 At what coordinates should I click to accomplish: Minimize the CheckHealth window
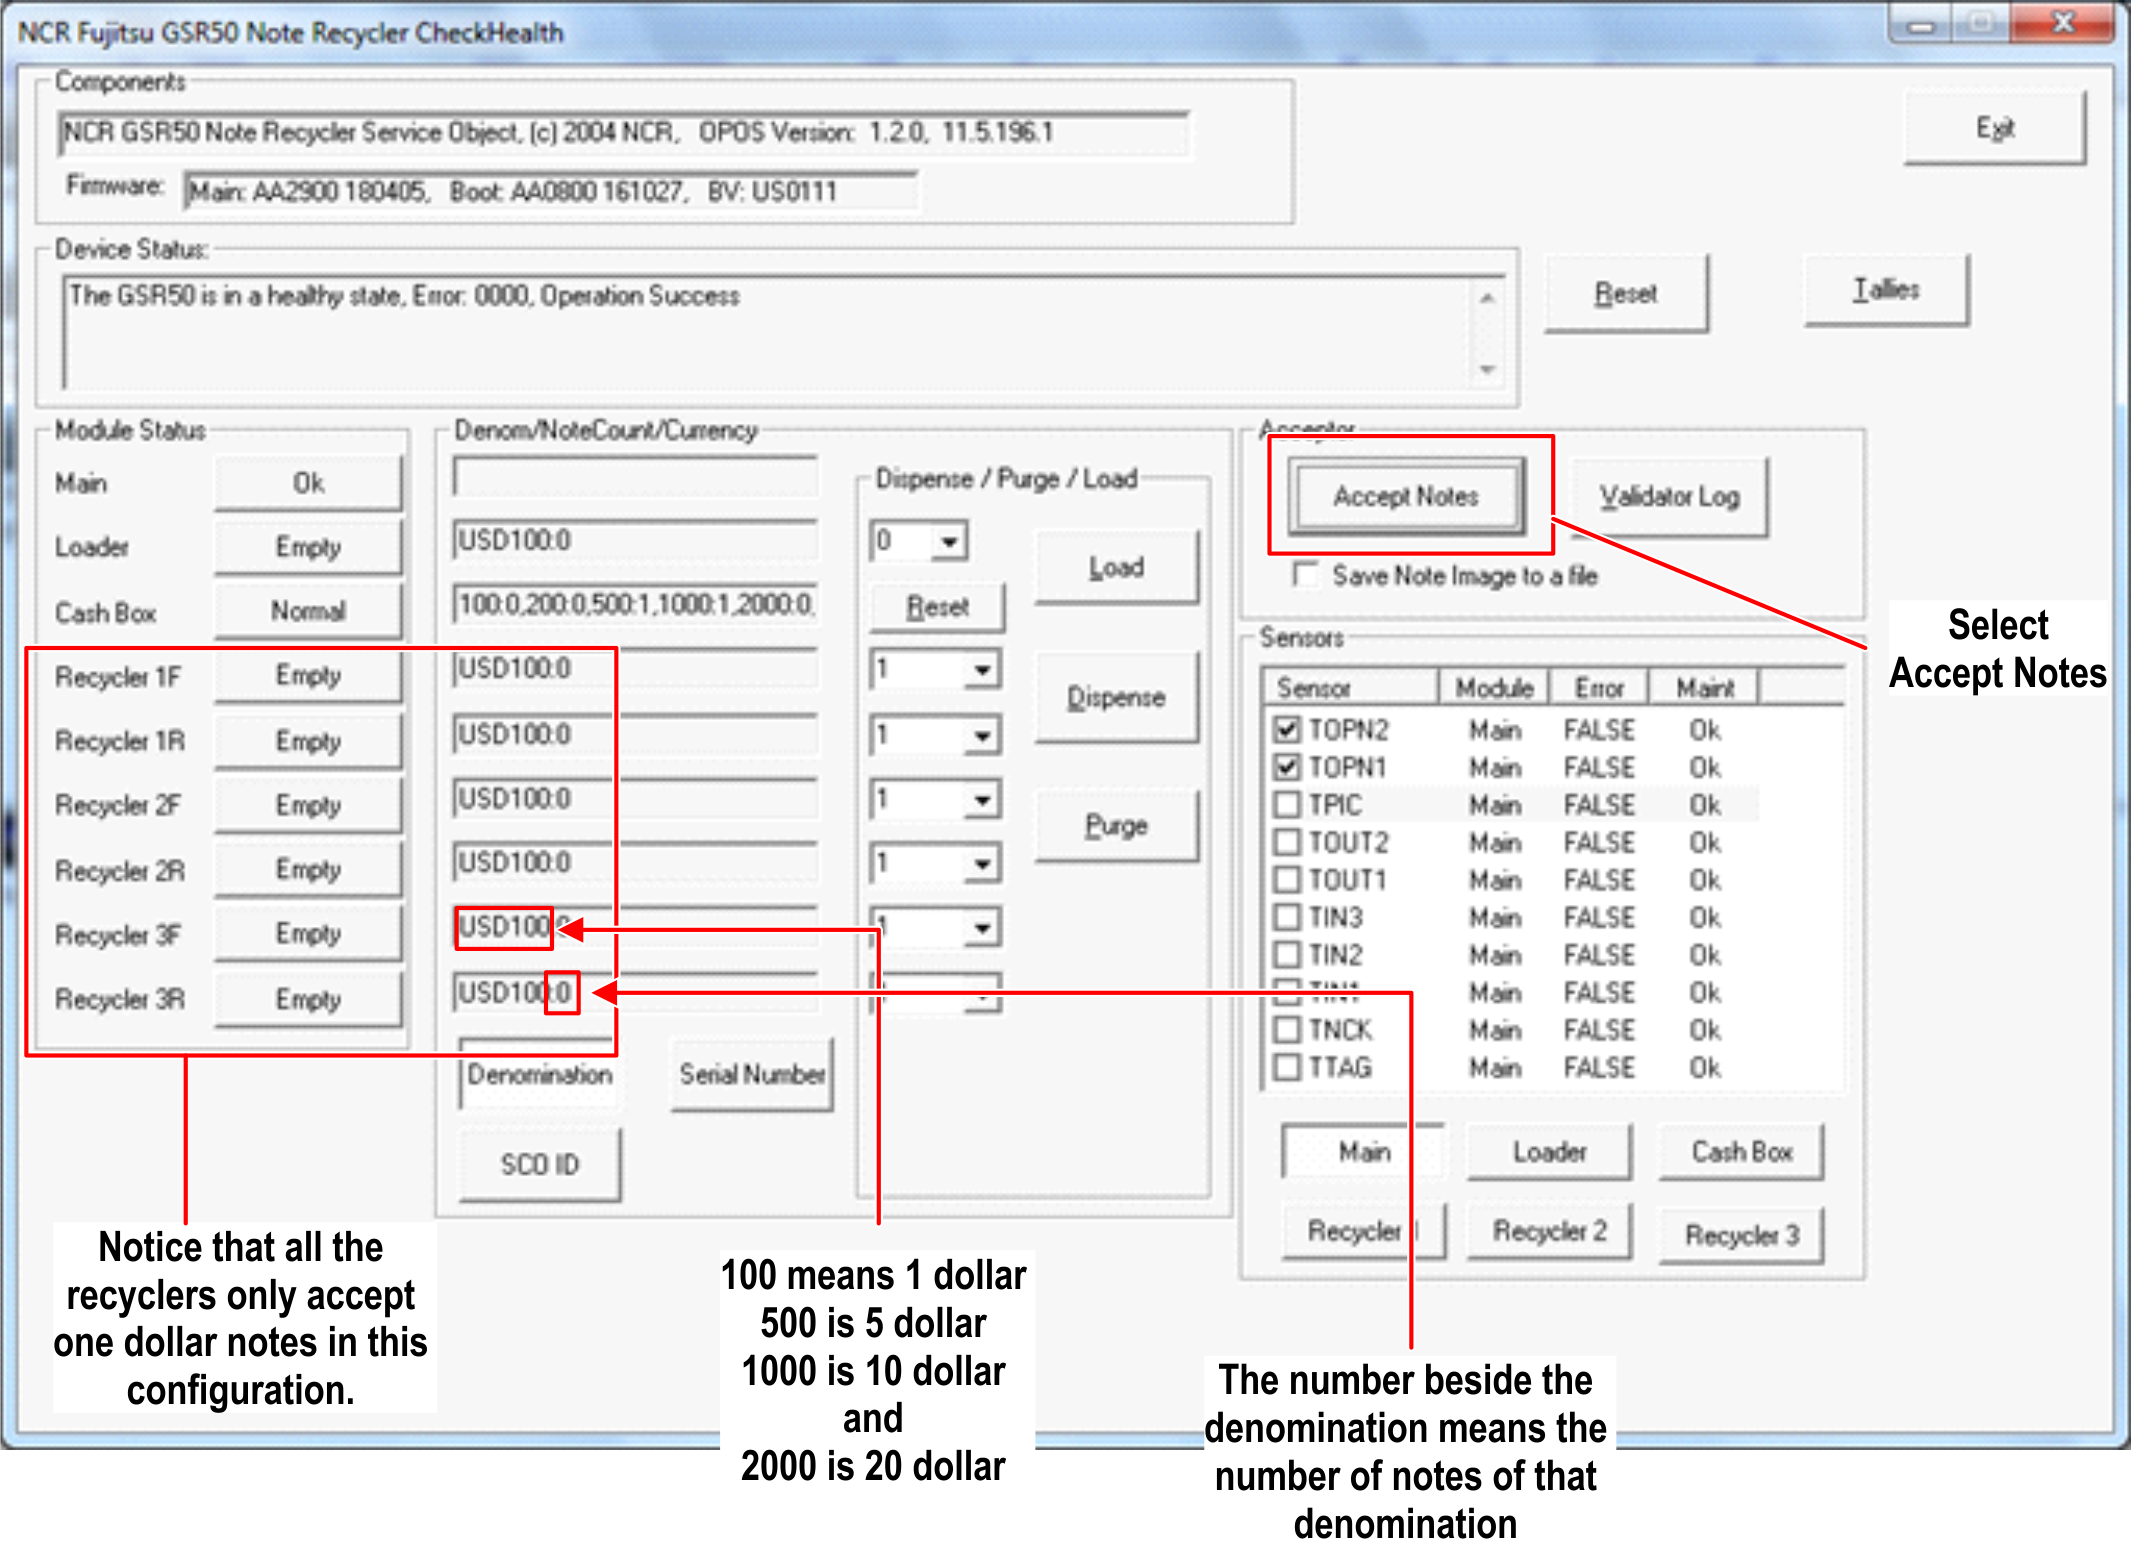coord(1921,24)
